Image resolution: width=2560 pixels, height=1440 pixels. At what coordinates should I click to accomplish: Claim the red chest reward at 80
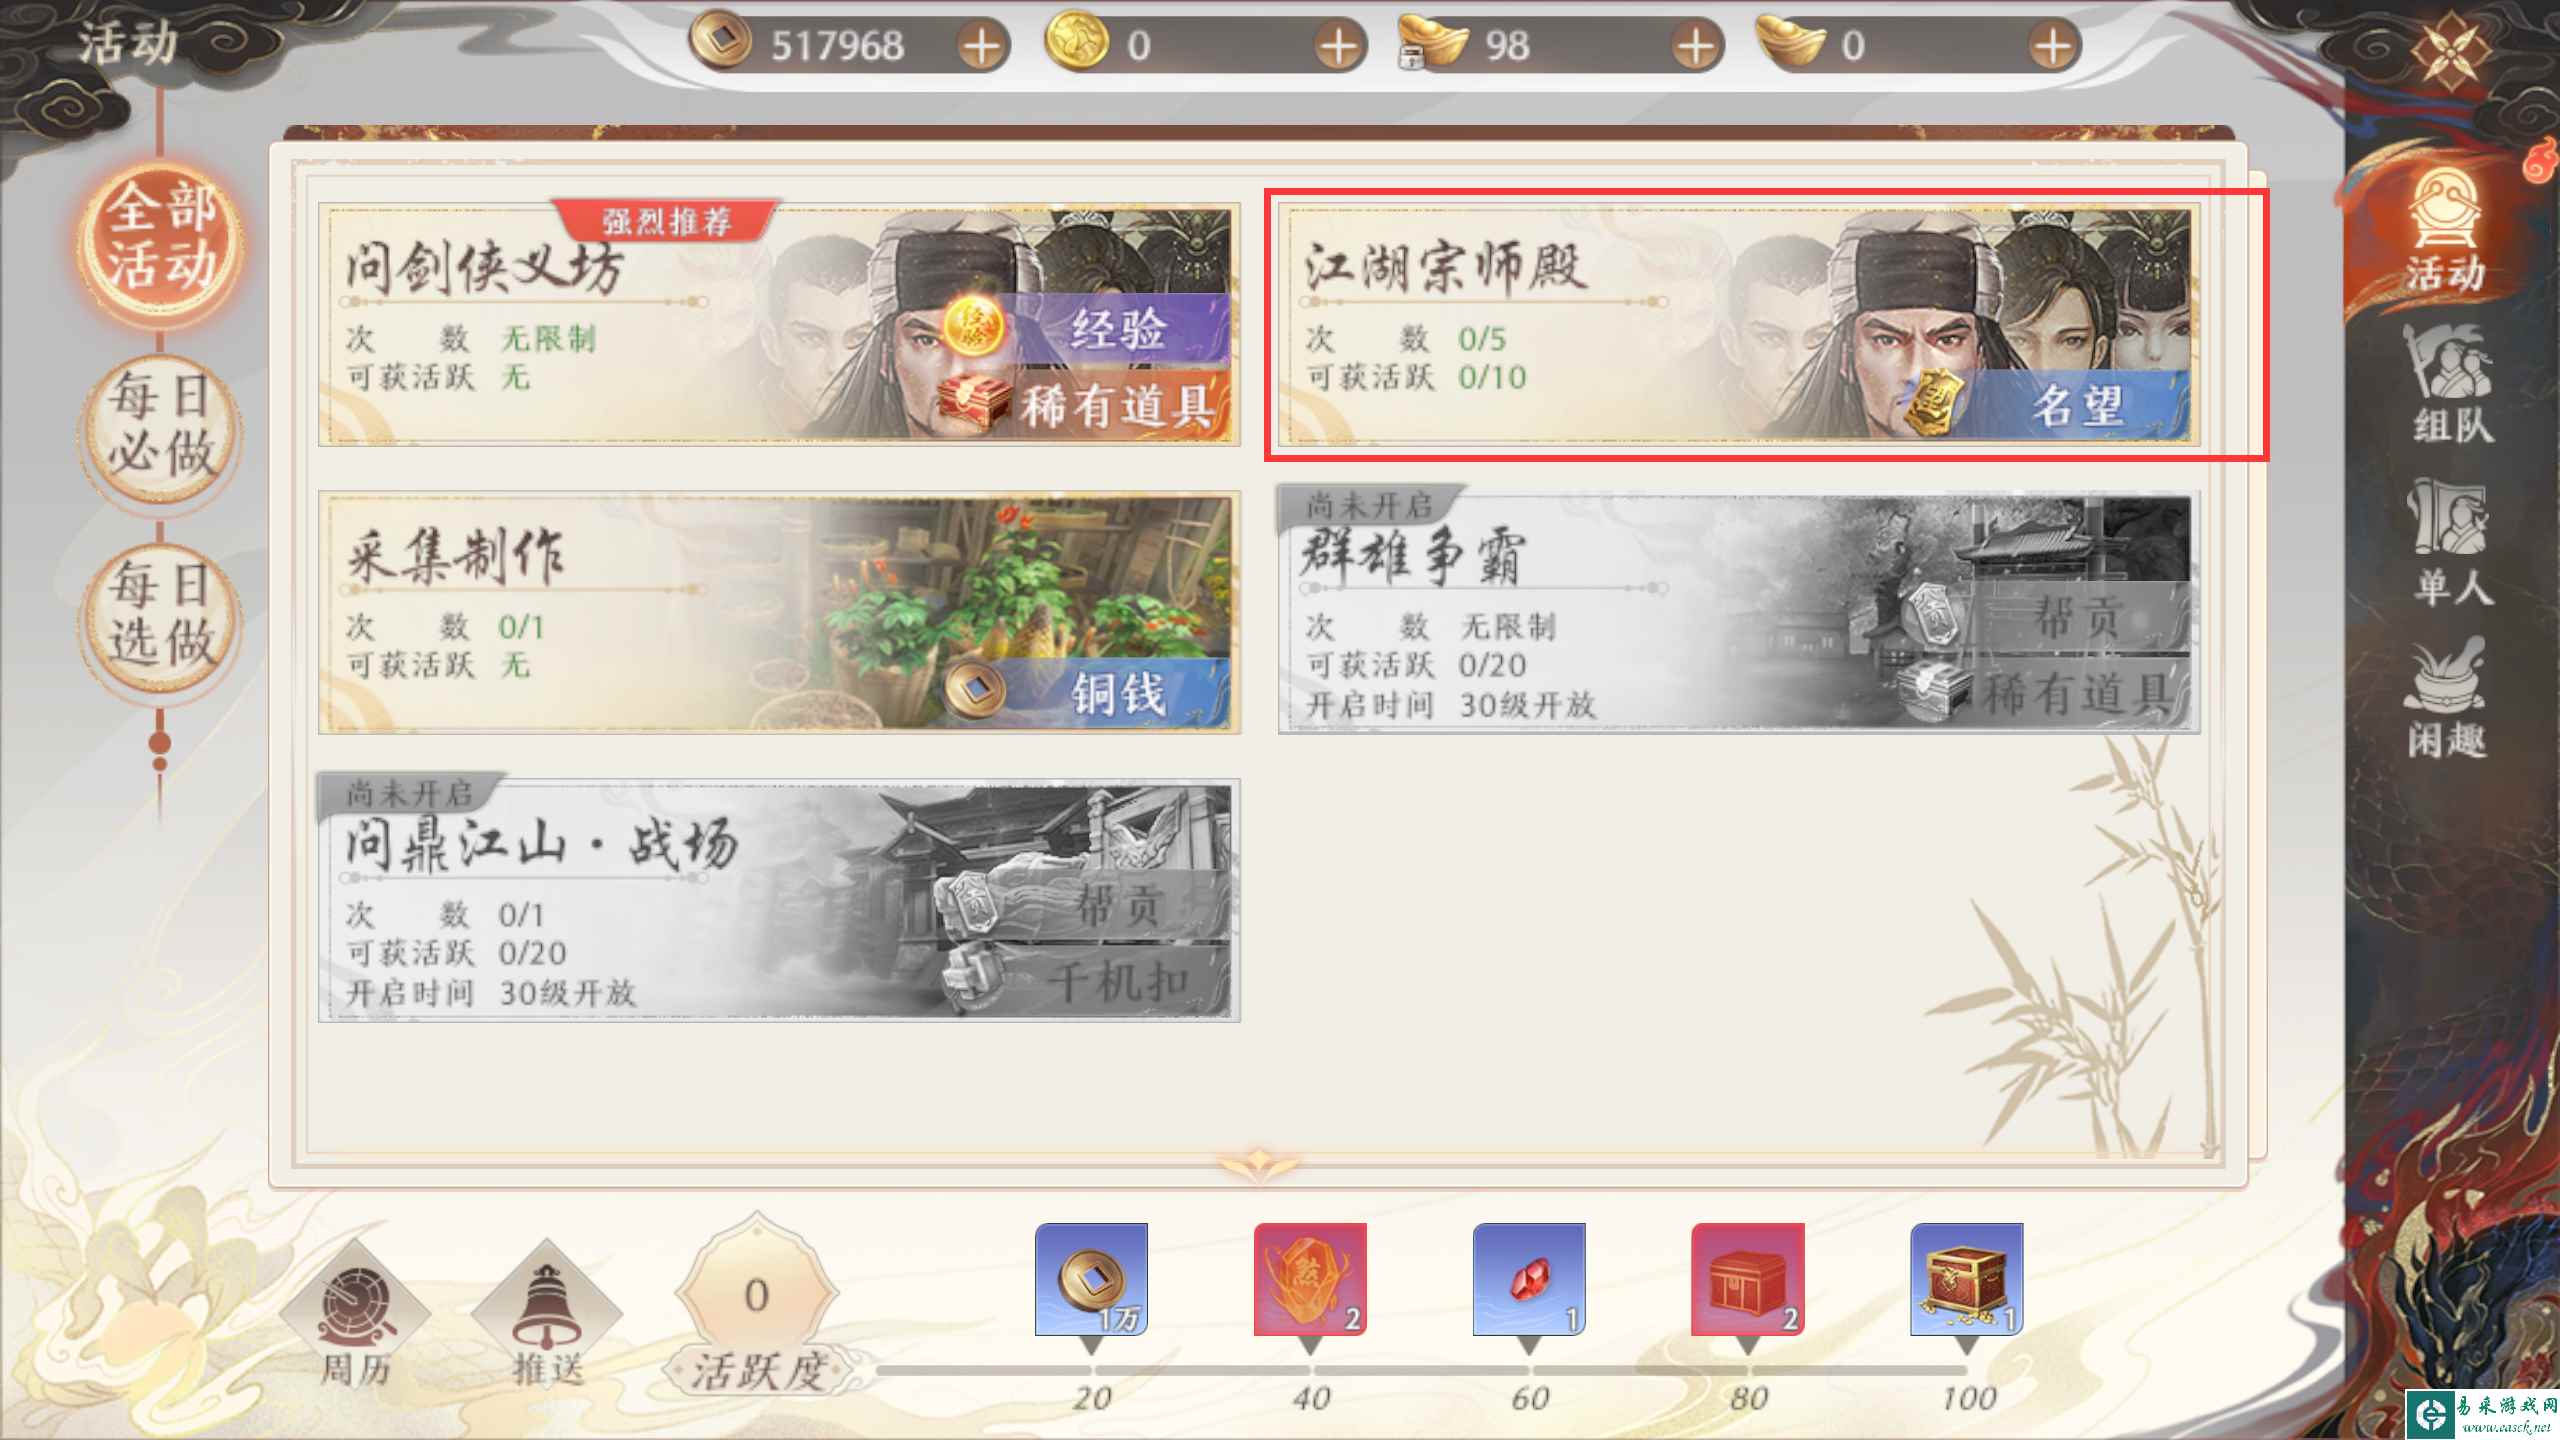(1747, 1280)
